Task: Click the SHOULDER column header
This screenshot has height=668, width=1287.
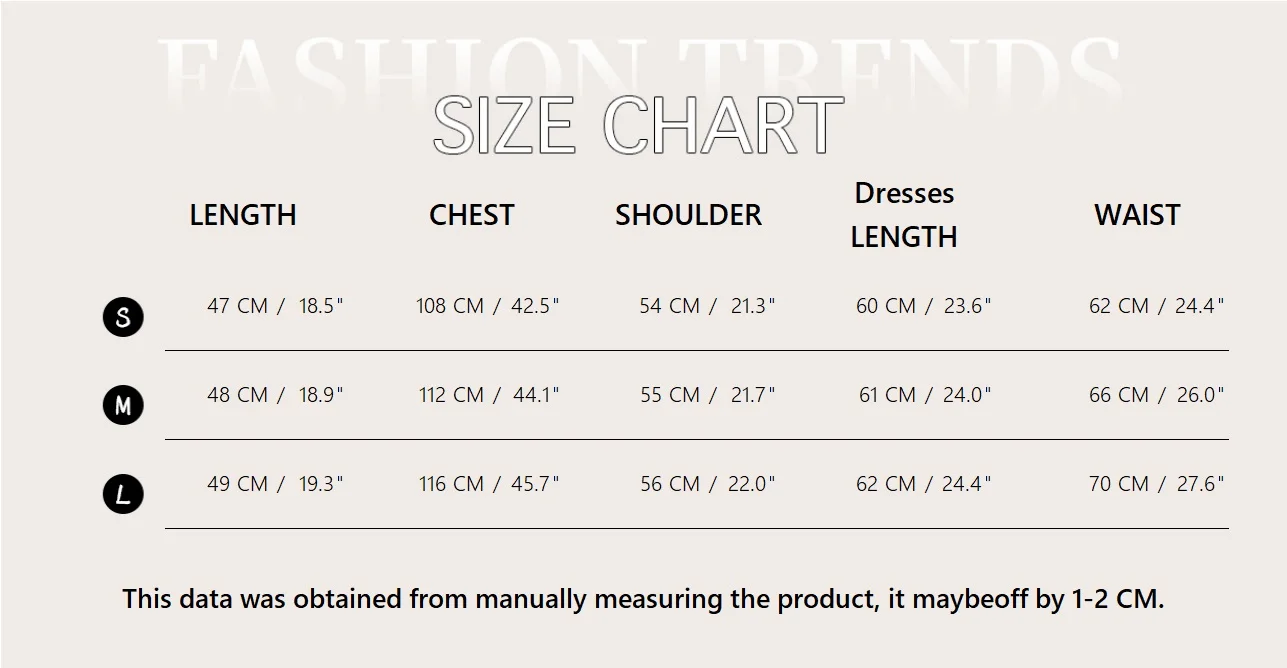Action: (x=688, y=215)
